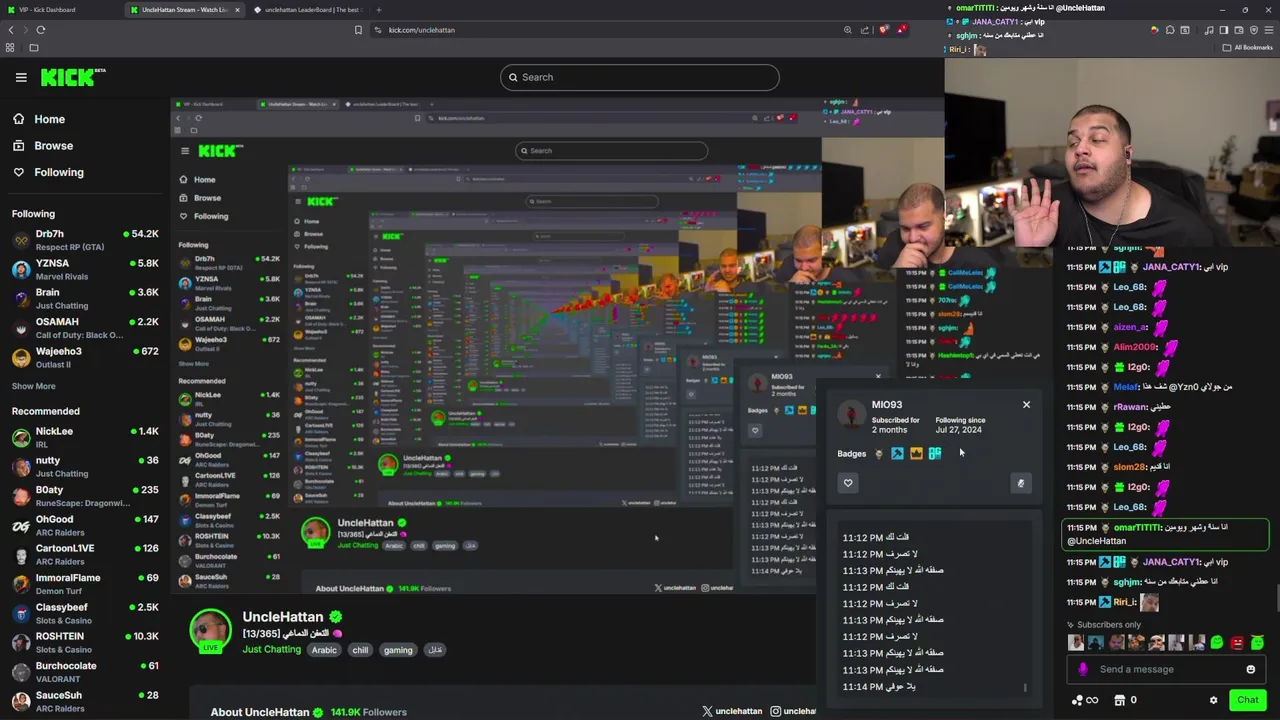Click Classybeef channel avatar
Image resolution: width=1280 pixels, height=720 pixels.
[21, 614]
